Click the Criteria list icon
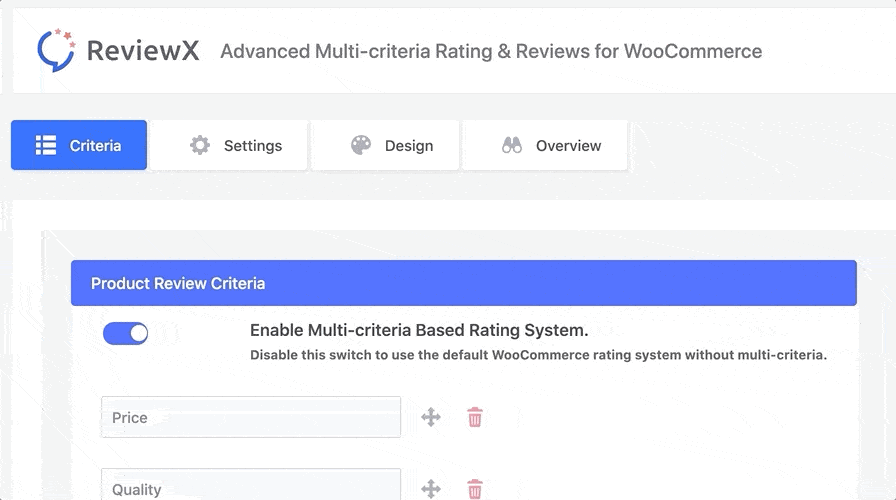This screenshot has height=500, width=896. pyautogui.click(x=46, y=145)
